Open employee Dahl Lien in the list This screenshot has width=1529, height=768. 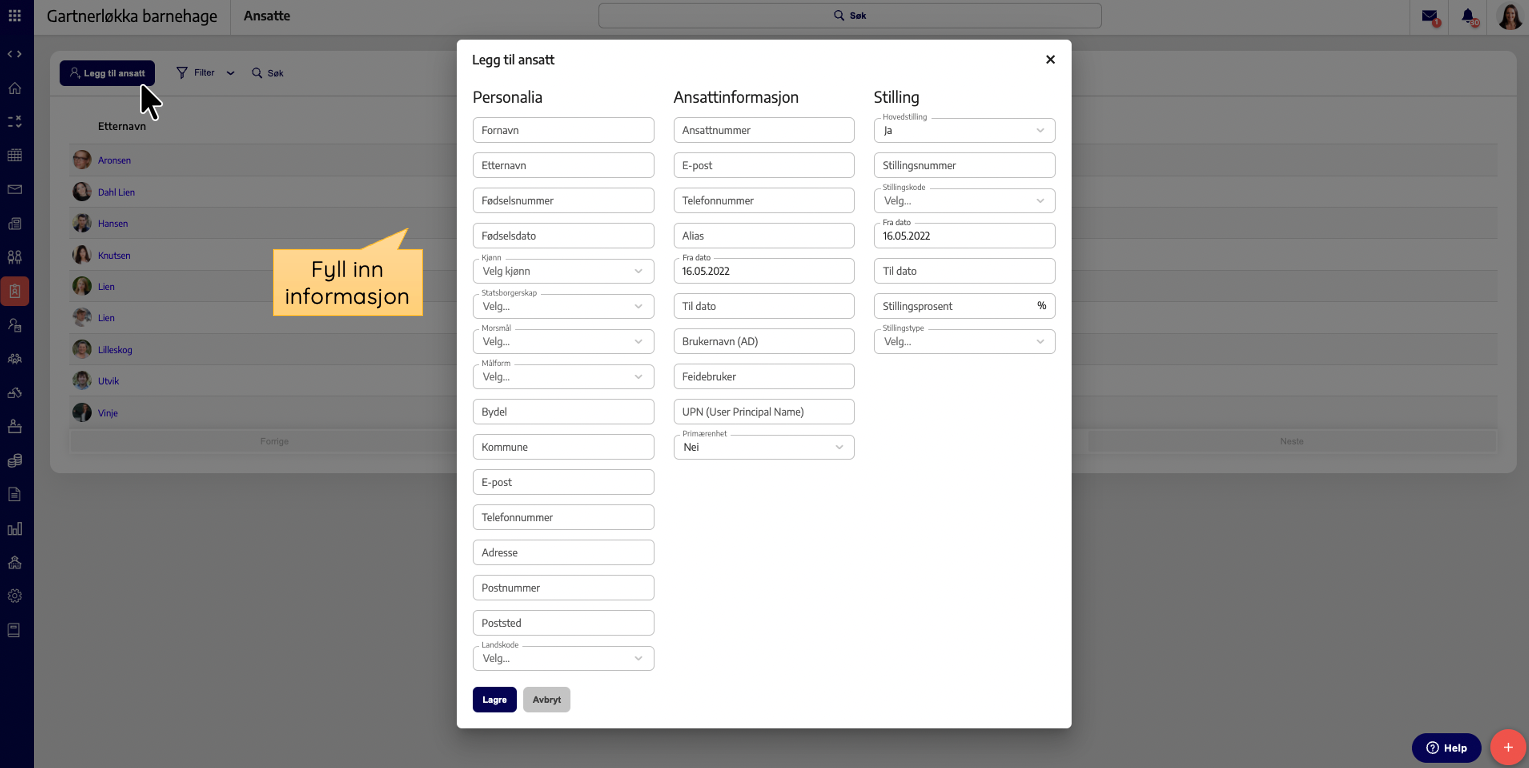point(116,192)
